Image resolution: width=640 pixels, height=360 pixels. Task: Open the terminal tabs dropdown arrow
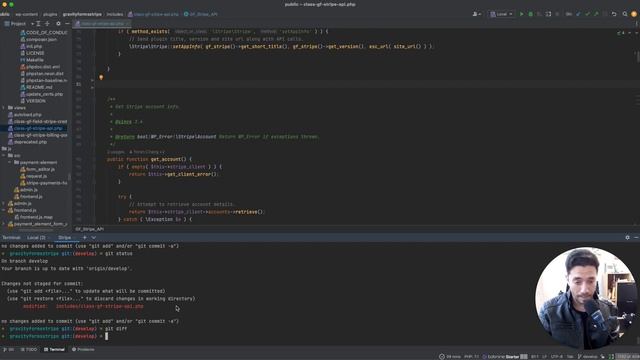(93, 238)
